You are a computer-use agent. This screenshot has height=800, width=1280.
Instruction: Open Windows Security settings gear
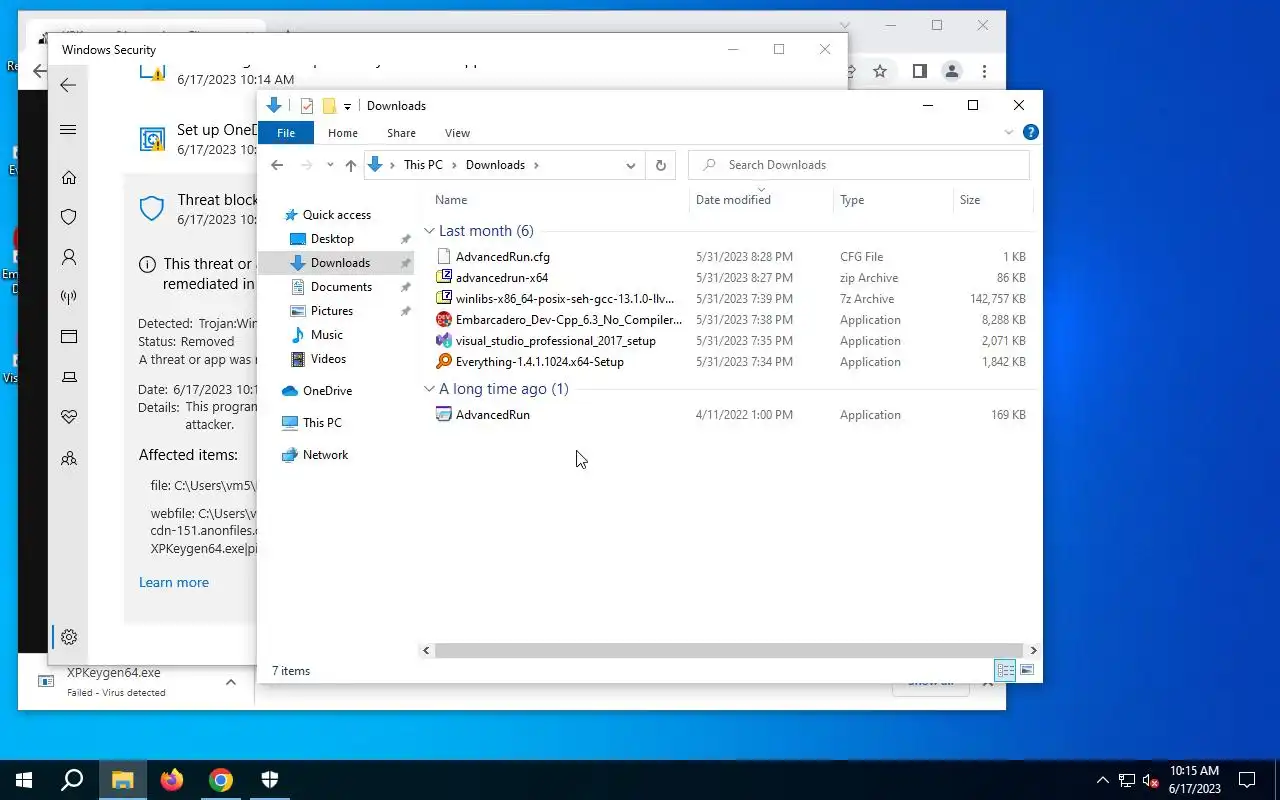[69, 637]
